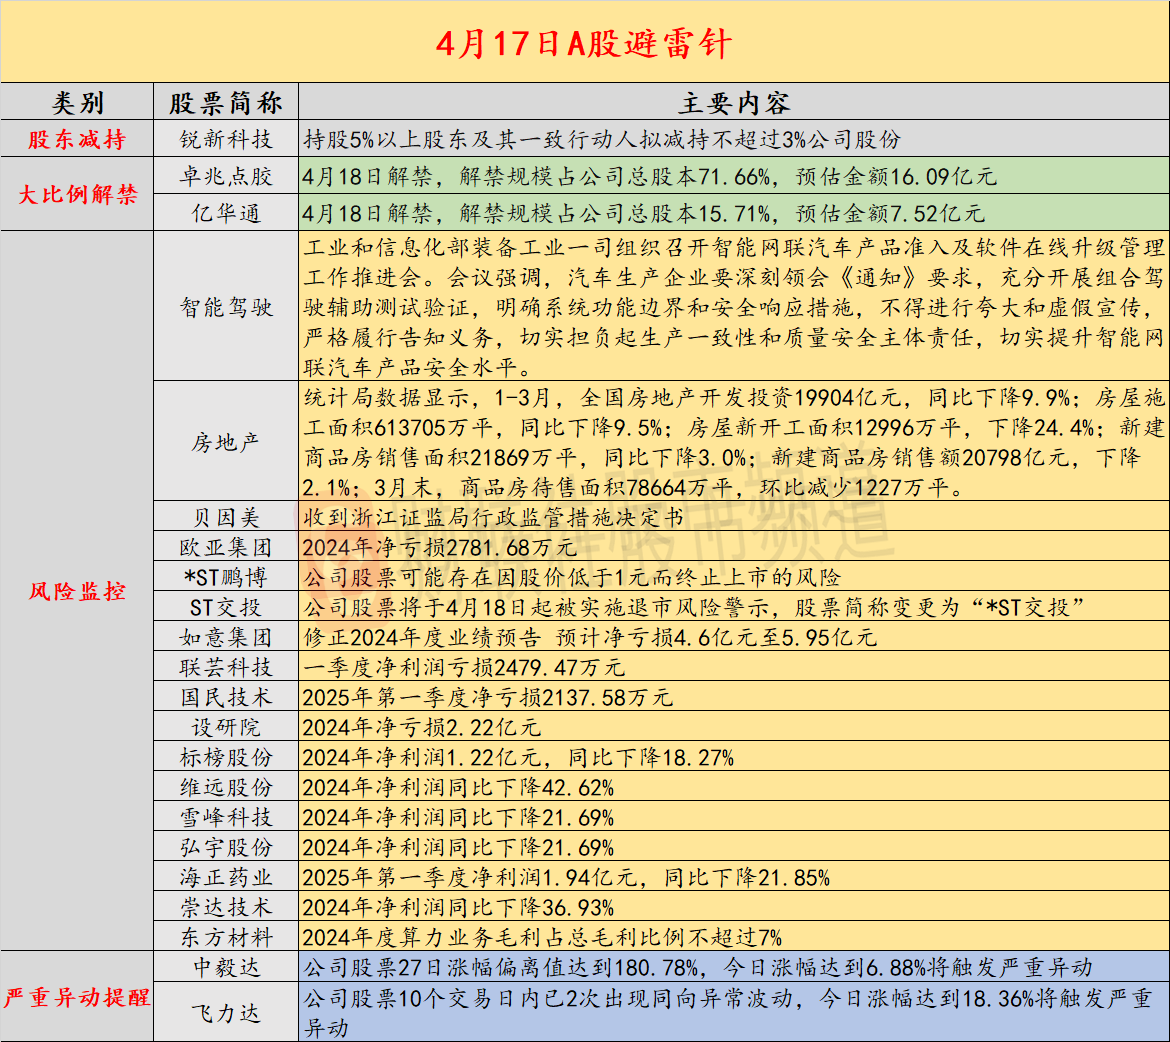Click the 工业和信息化部 paragraph content
1170x1042 pixels.
(734, 307)
